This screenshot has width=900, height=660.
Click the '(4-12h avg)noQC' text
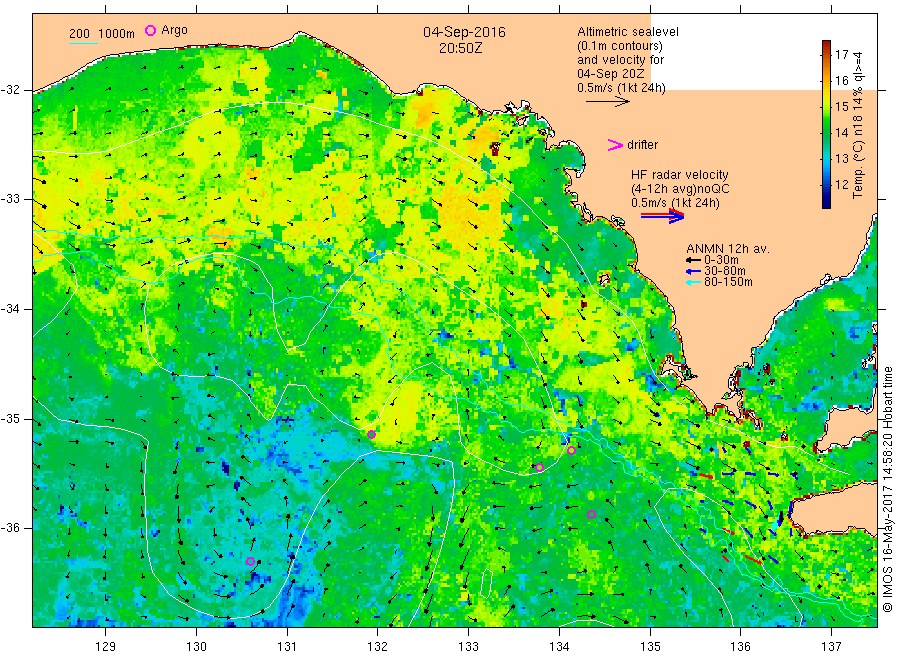[680, 189]
